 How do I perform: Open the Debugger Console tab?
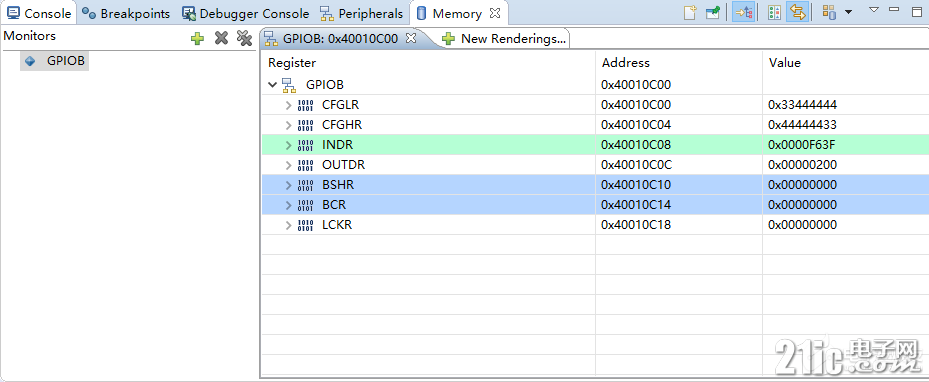[245, 13]
